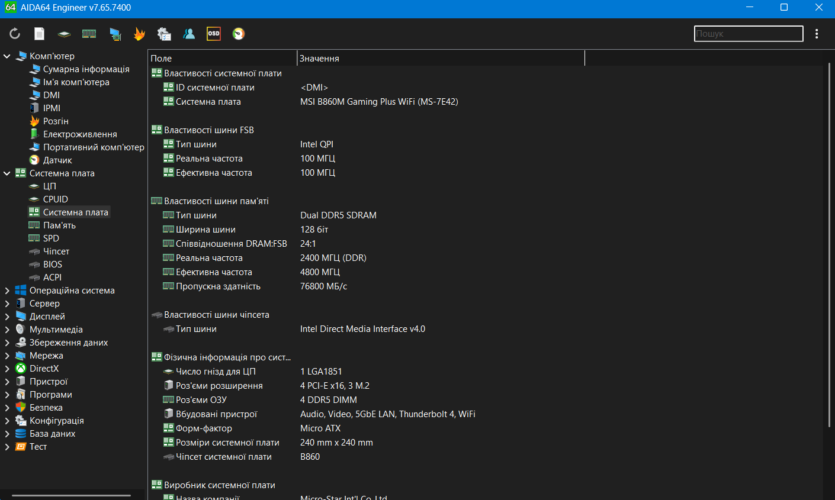Select the MSI B860M Gaming Plus WiFi value
This screenshot has width=835, height=500.
pos(379,102)
